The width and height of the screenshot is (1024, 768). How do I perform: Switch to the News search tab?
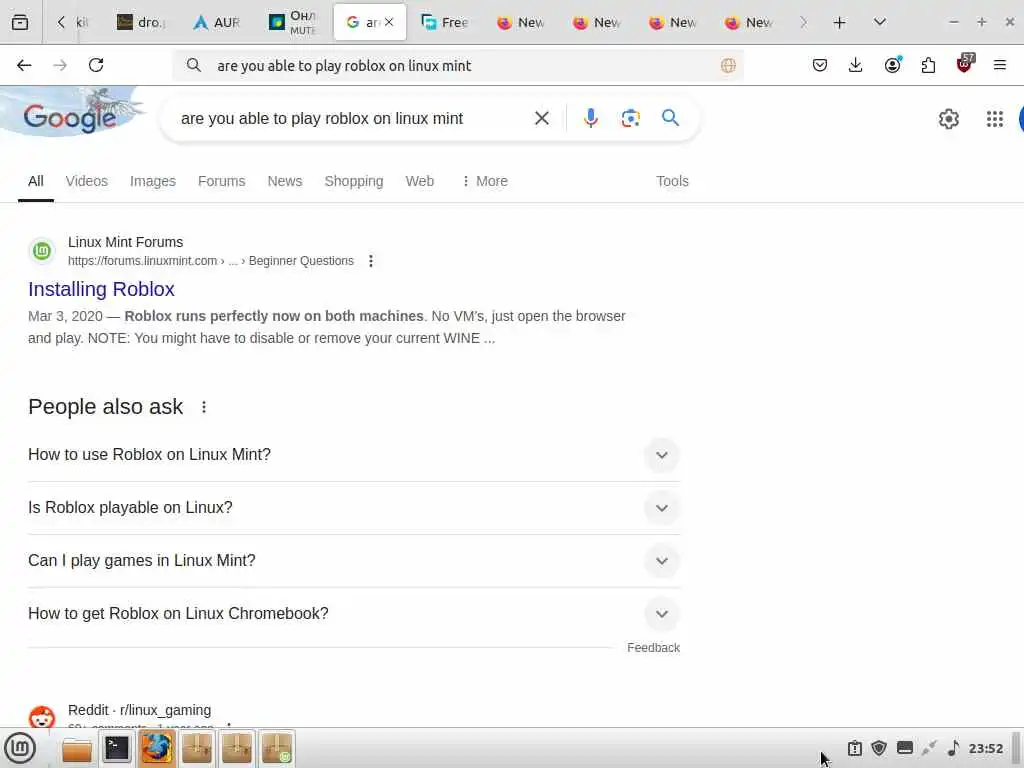click(x=285, y=181)
